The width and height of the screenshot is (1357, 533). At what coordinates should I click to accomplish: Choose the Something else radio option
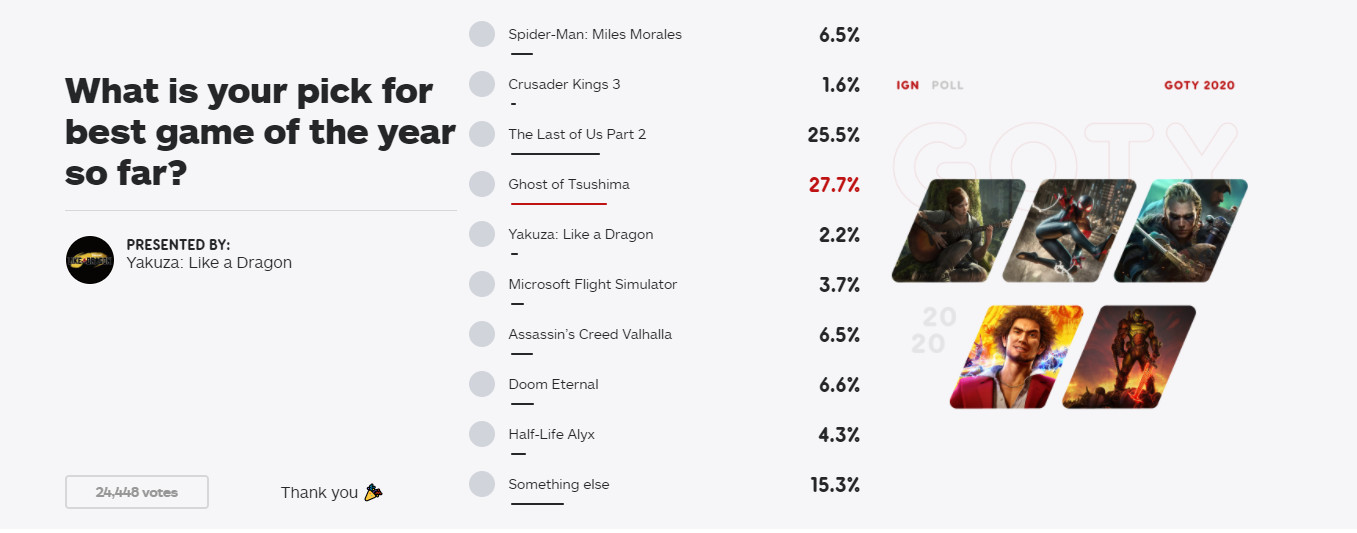coord(482,484)
